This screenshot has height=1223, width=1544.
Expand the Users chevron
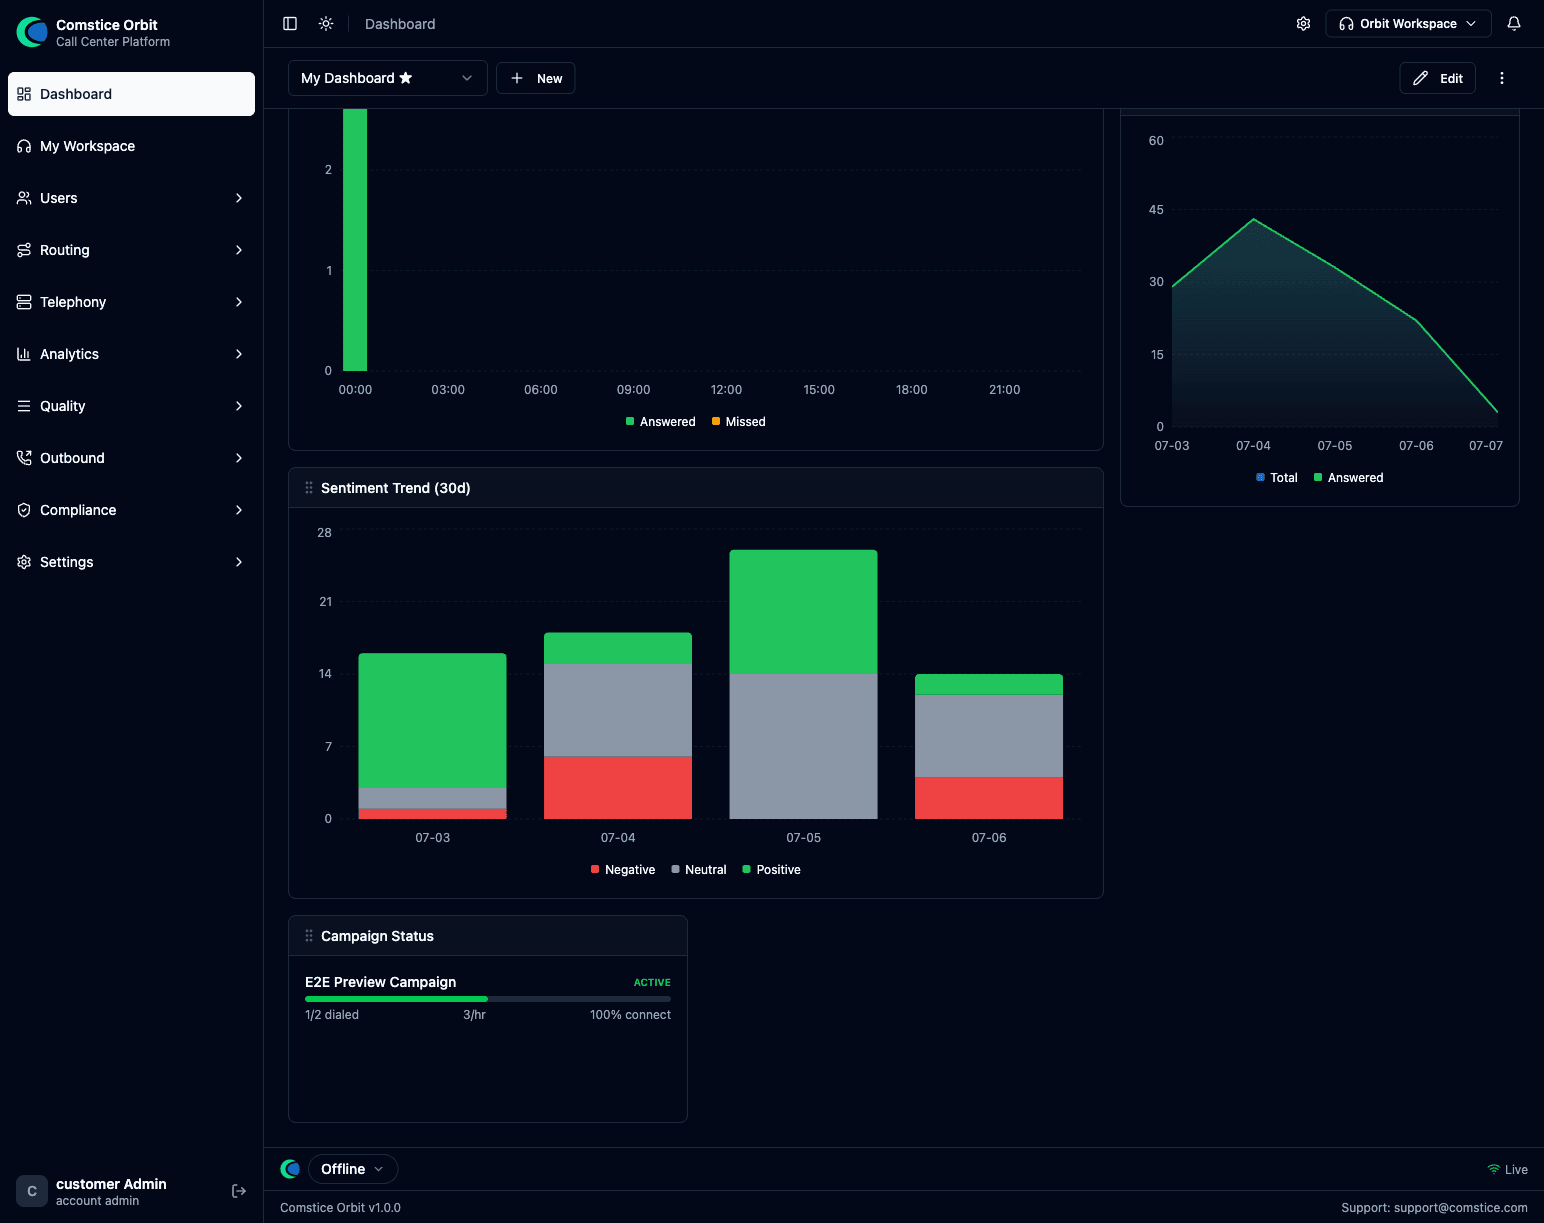click(239, 198)
